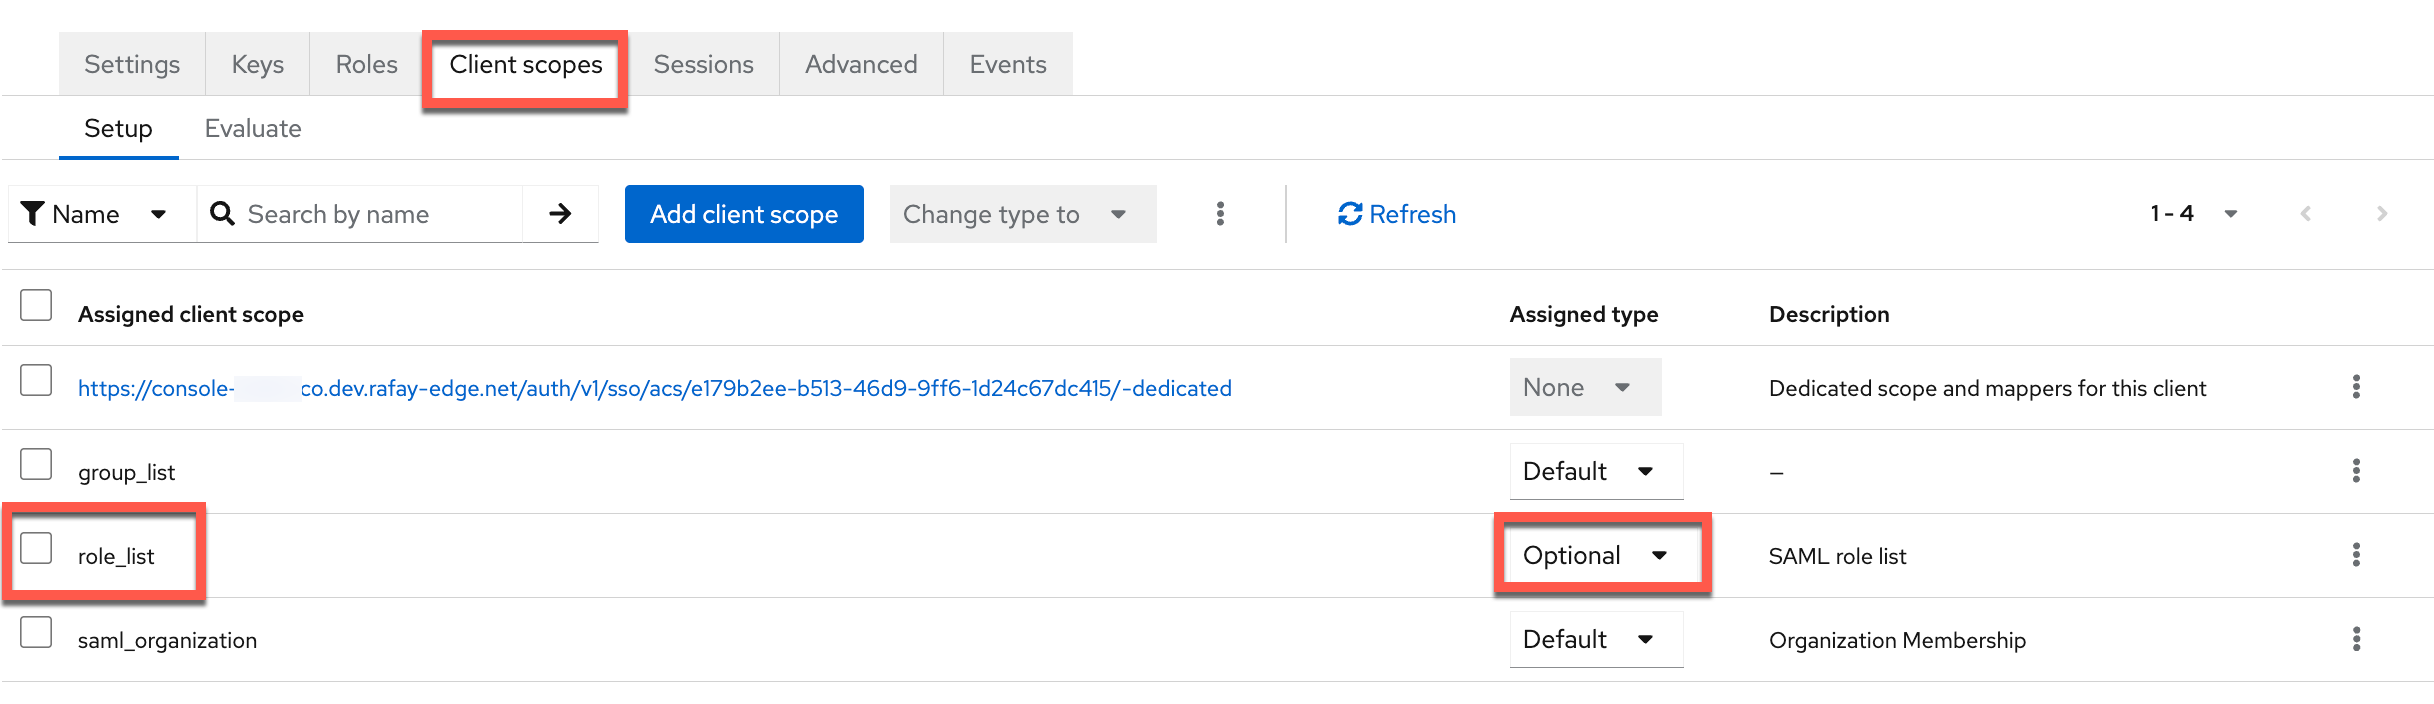Viewport: 2434px width, 704px height.
Task: Click the Add client scope button
Action: [744, 214]
